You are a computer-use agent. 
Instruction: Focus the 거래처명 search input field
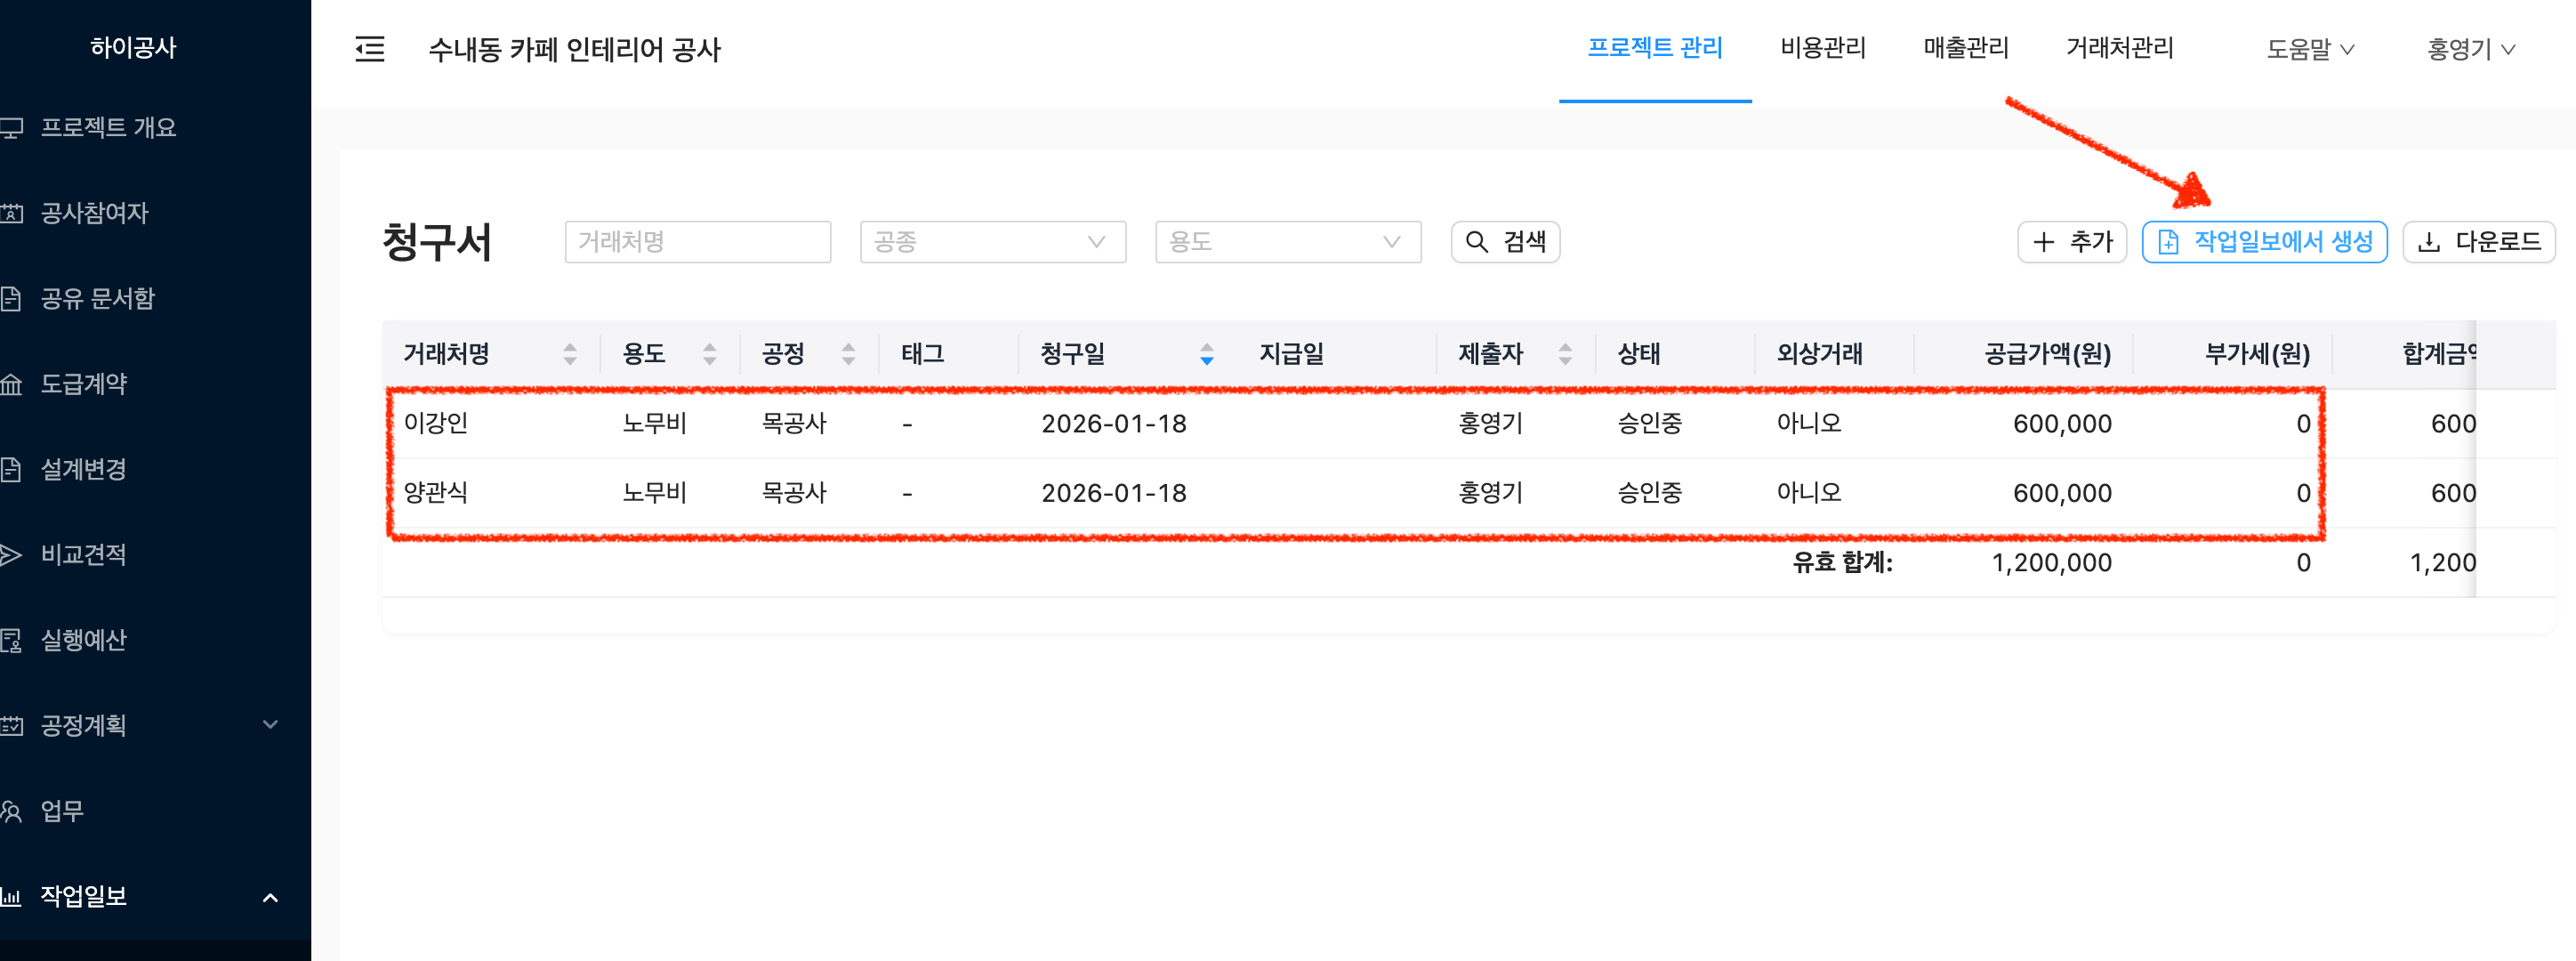pyautogui.click(x=697, y=242)
